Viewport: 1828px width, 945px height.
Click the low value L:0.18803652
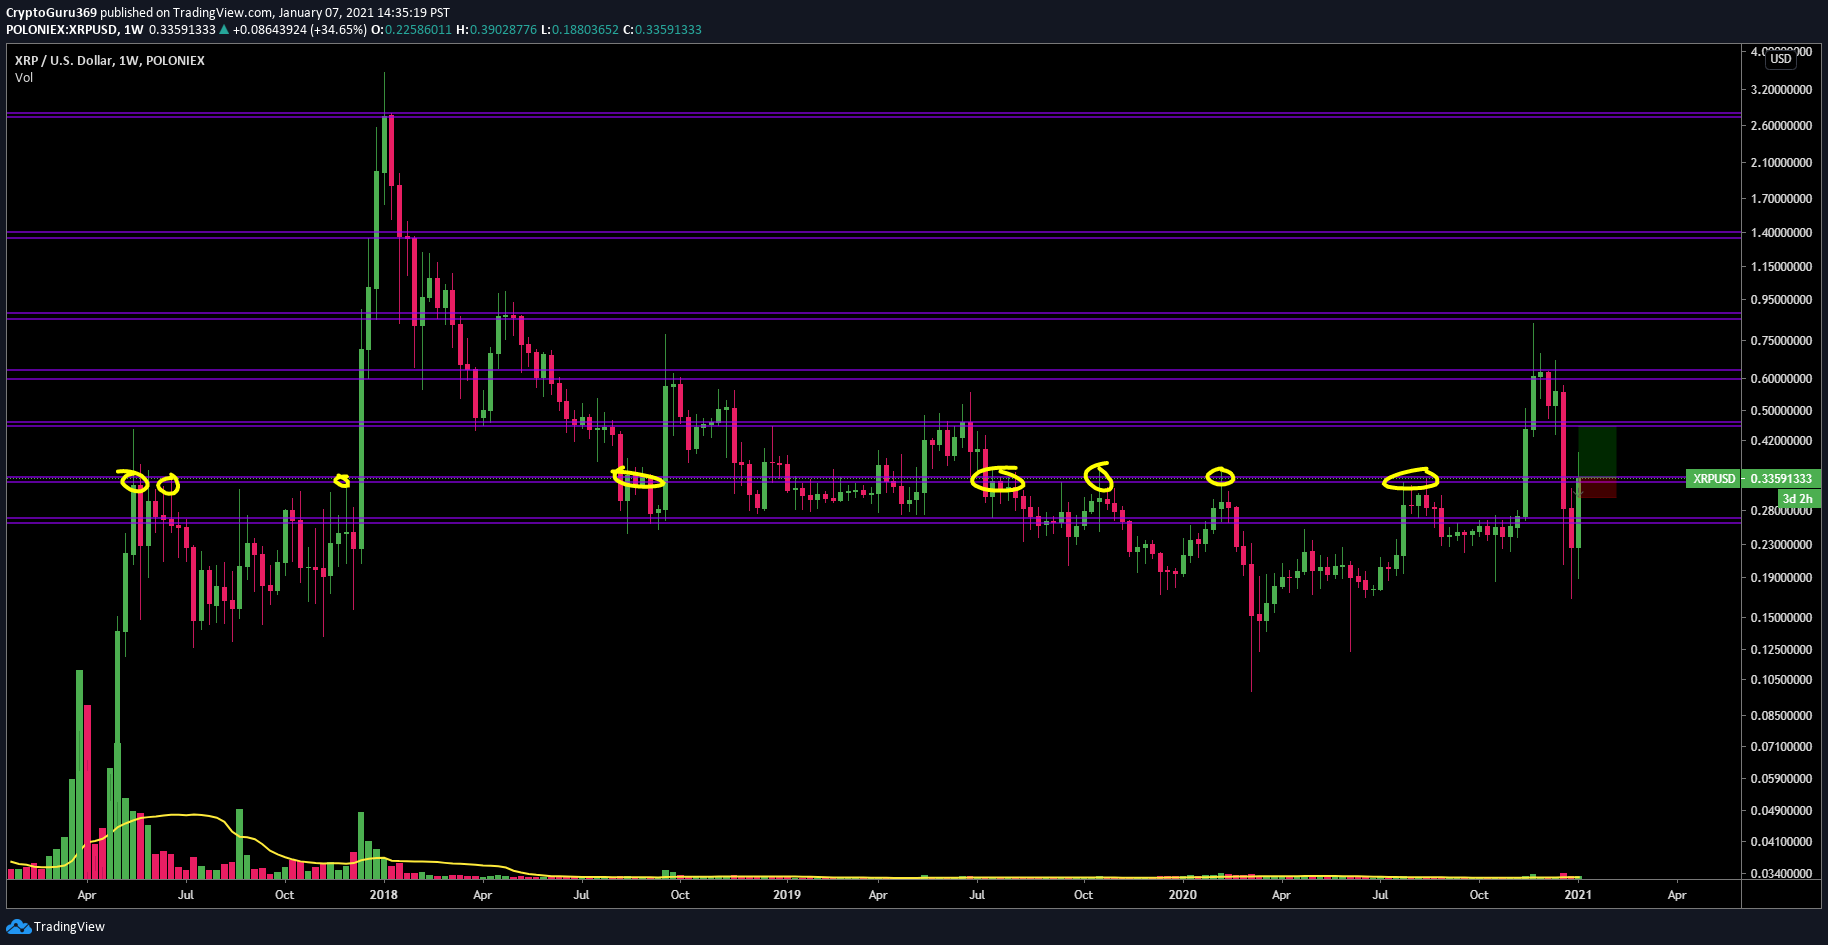579,30
